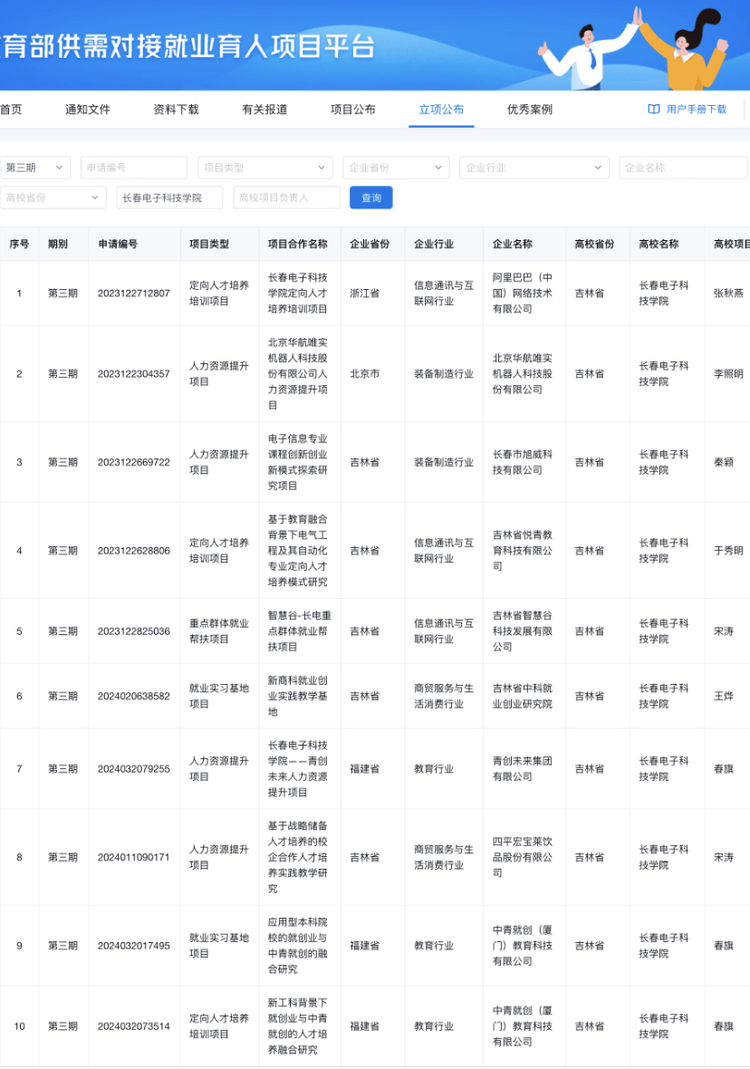The height and width of the screenshot is (1069, 750).
Task: Click company 四平宏宝莱饮品股份有限公司
Action: click(x=523, y=858)
